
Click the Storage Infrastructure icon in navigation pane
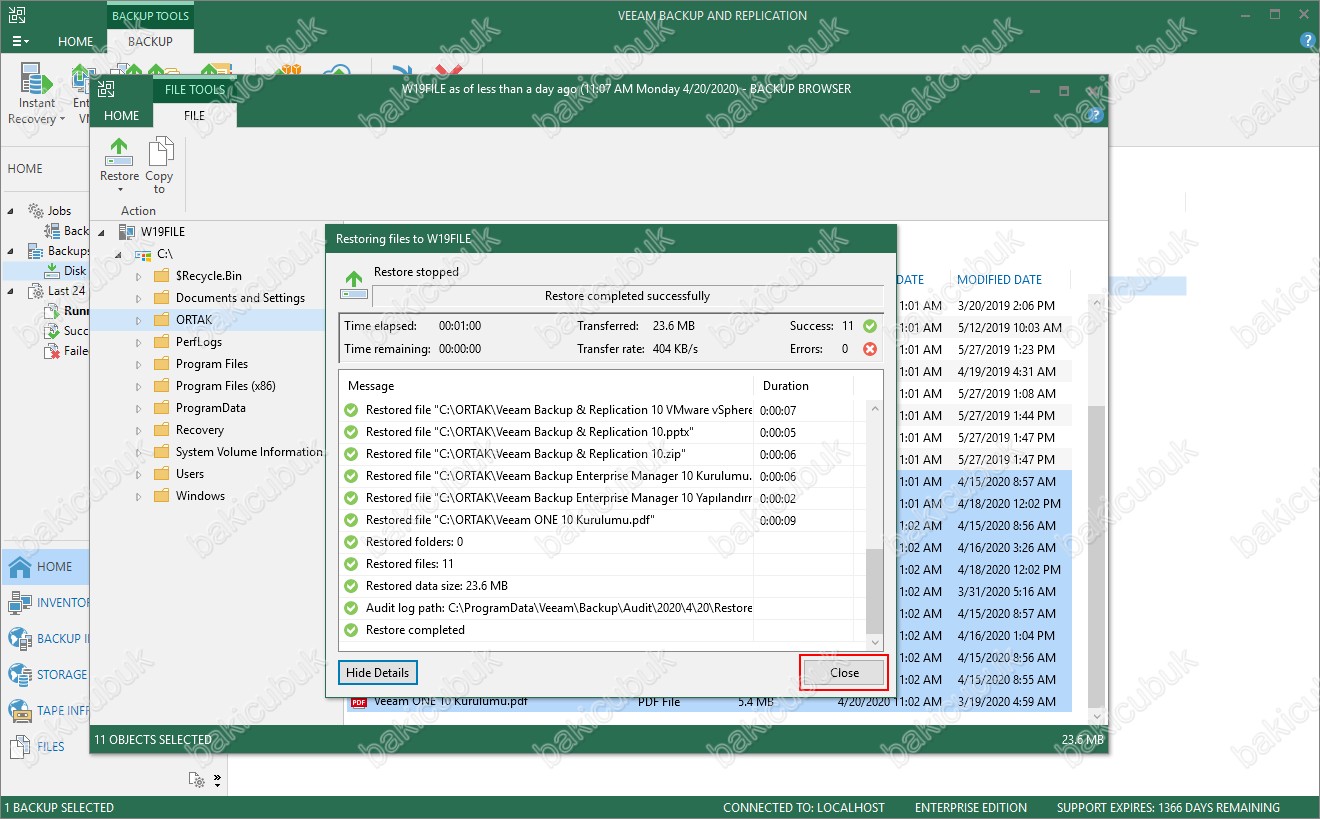pyautogui.click(x=19, y=675)
